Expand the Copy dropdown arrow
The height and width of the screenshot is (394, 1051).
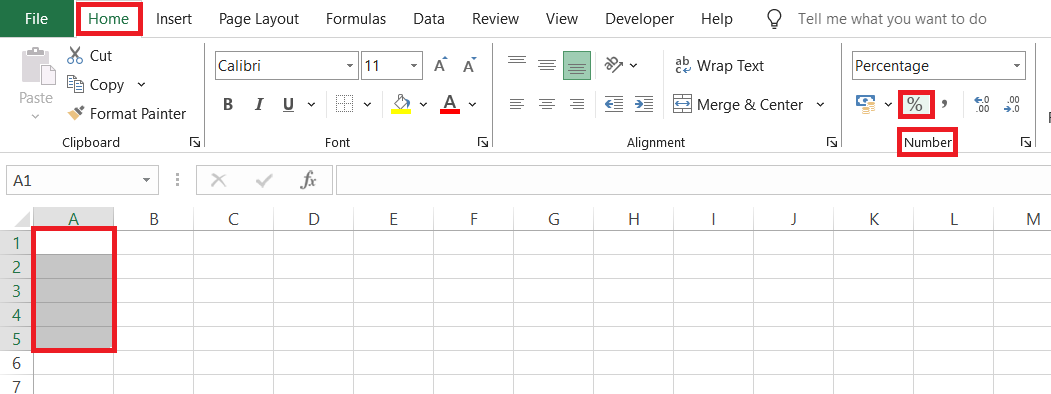(x=141, y=84)
